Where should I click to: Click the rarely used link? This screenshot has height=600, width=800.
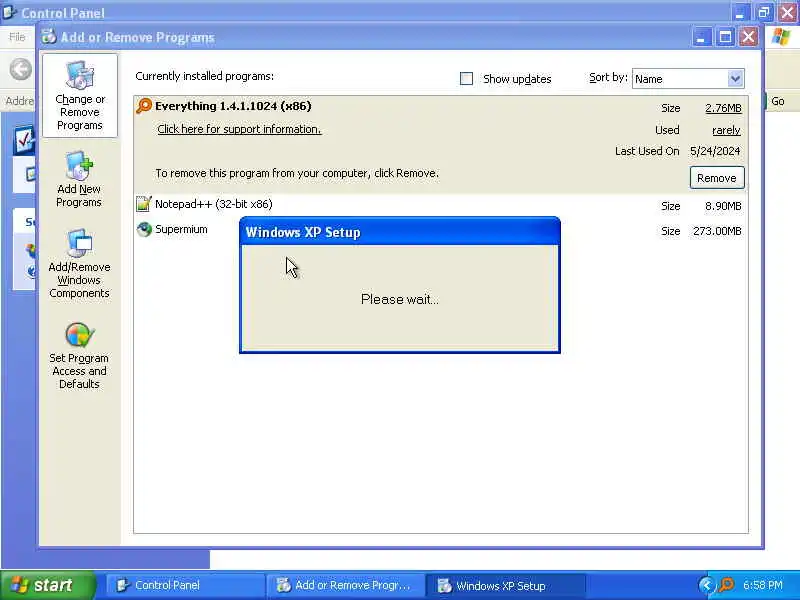726,130
